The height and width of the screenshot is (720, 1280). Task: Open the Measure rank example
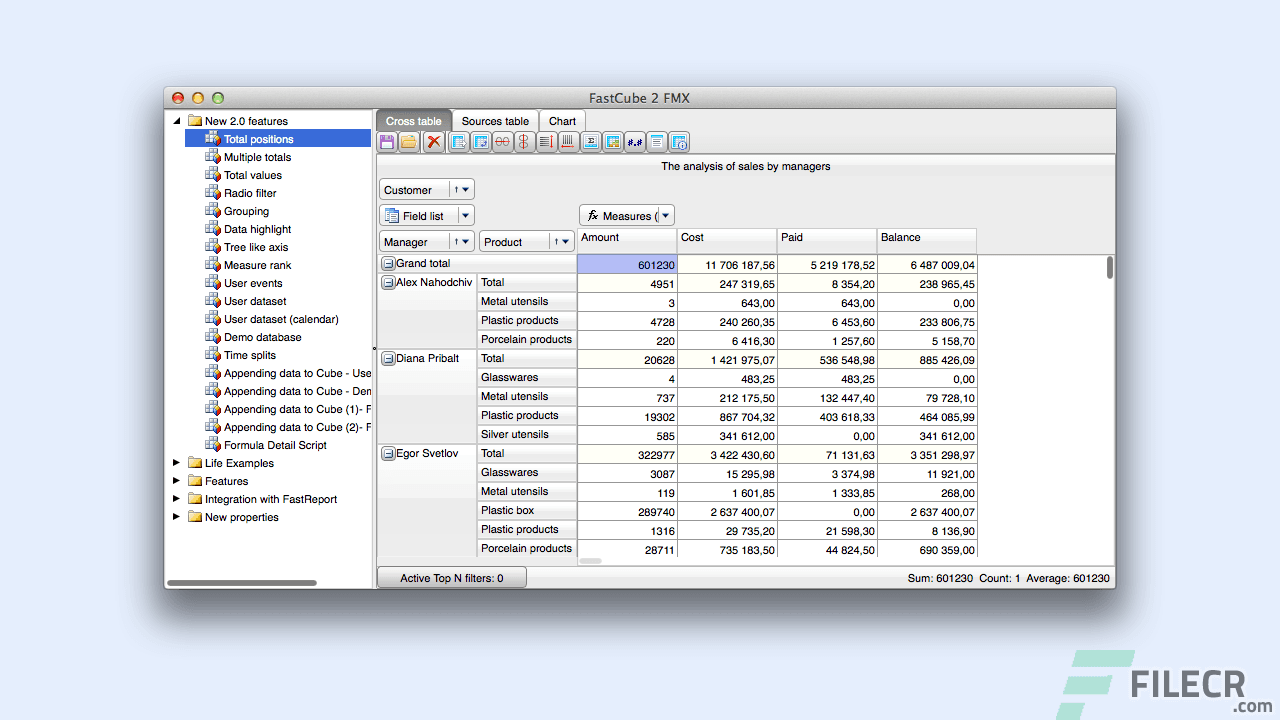[x=257, y=265]
